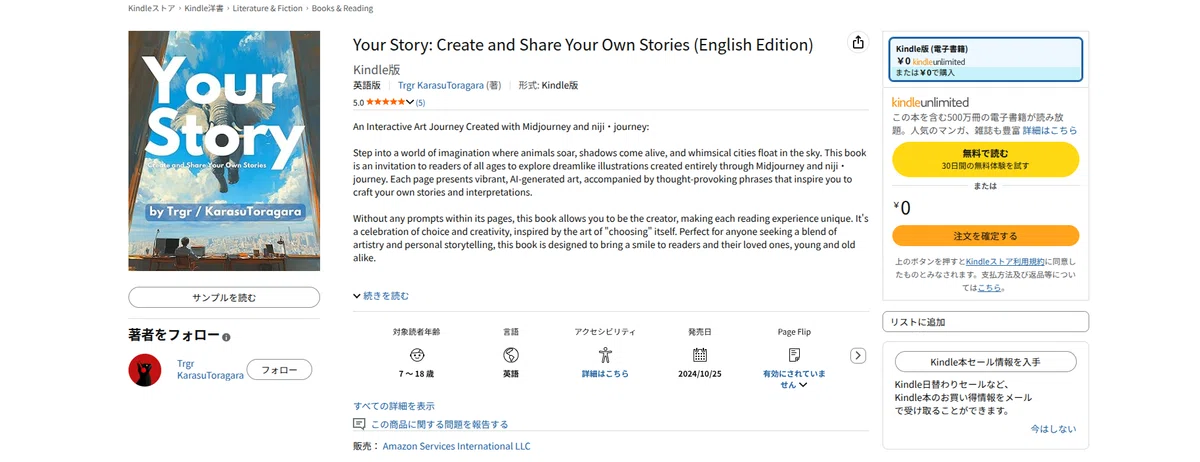Click the book title heading
1200x462 pixels.
[583, 45]
